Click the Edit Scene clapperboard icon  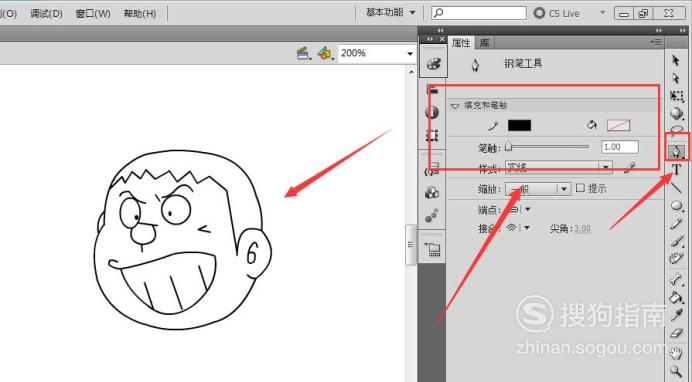click(x=303, y=54)
